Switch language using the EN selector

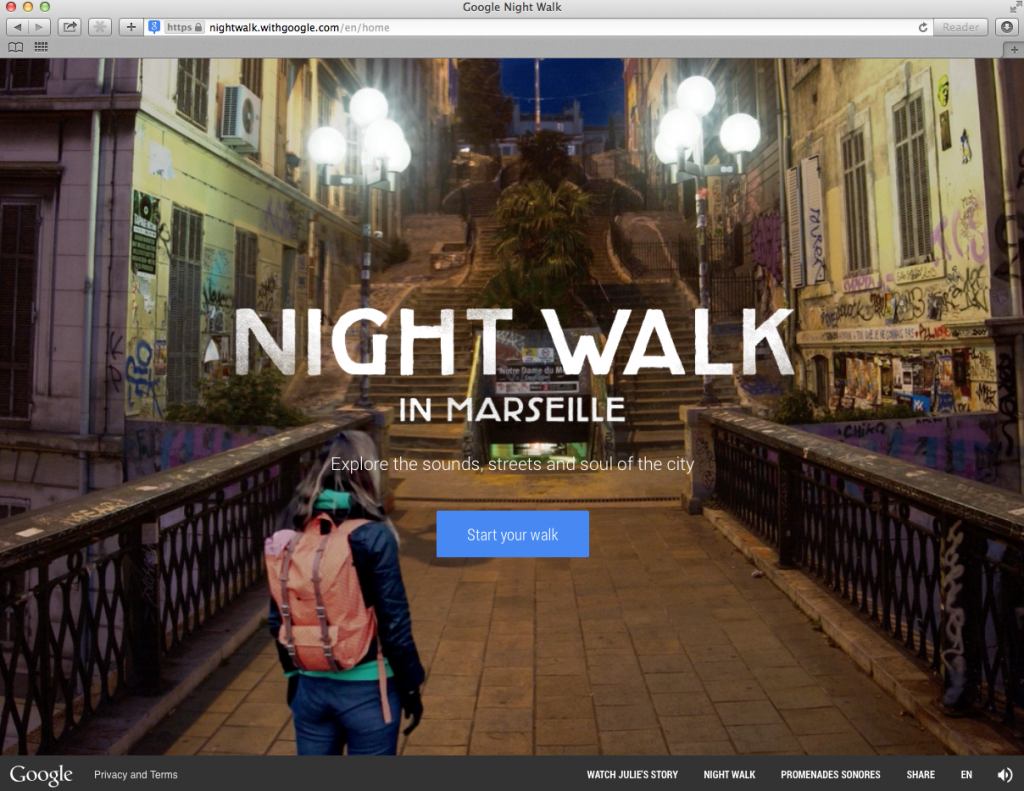[x=967, y=775]
